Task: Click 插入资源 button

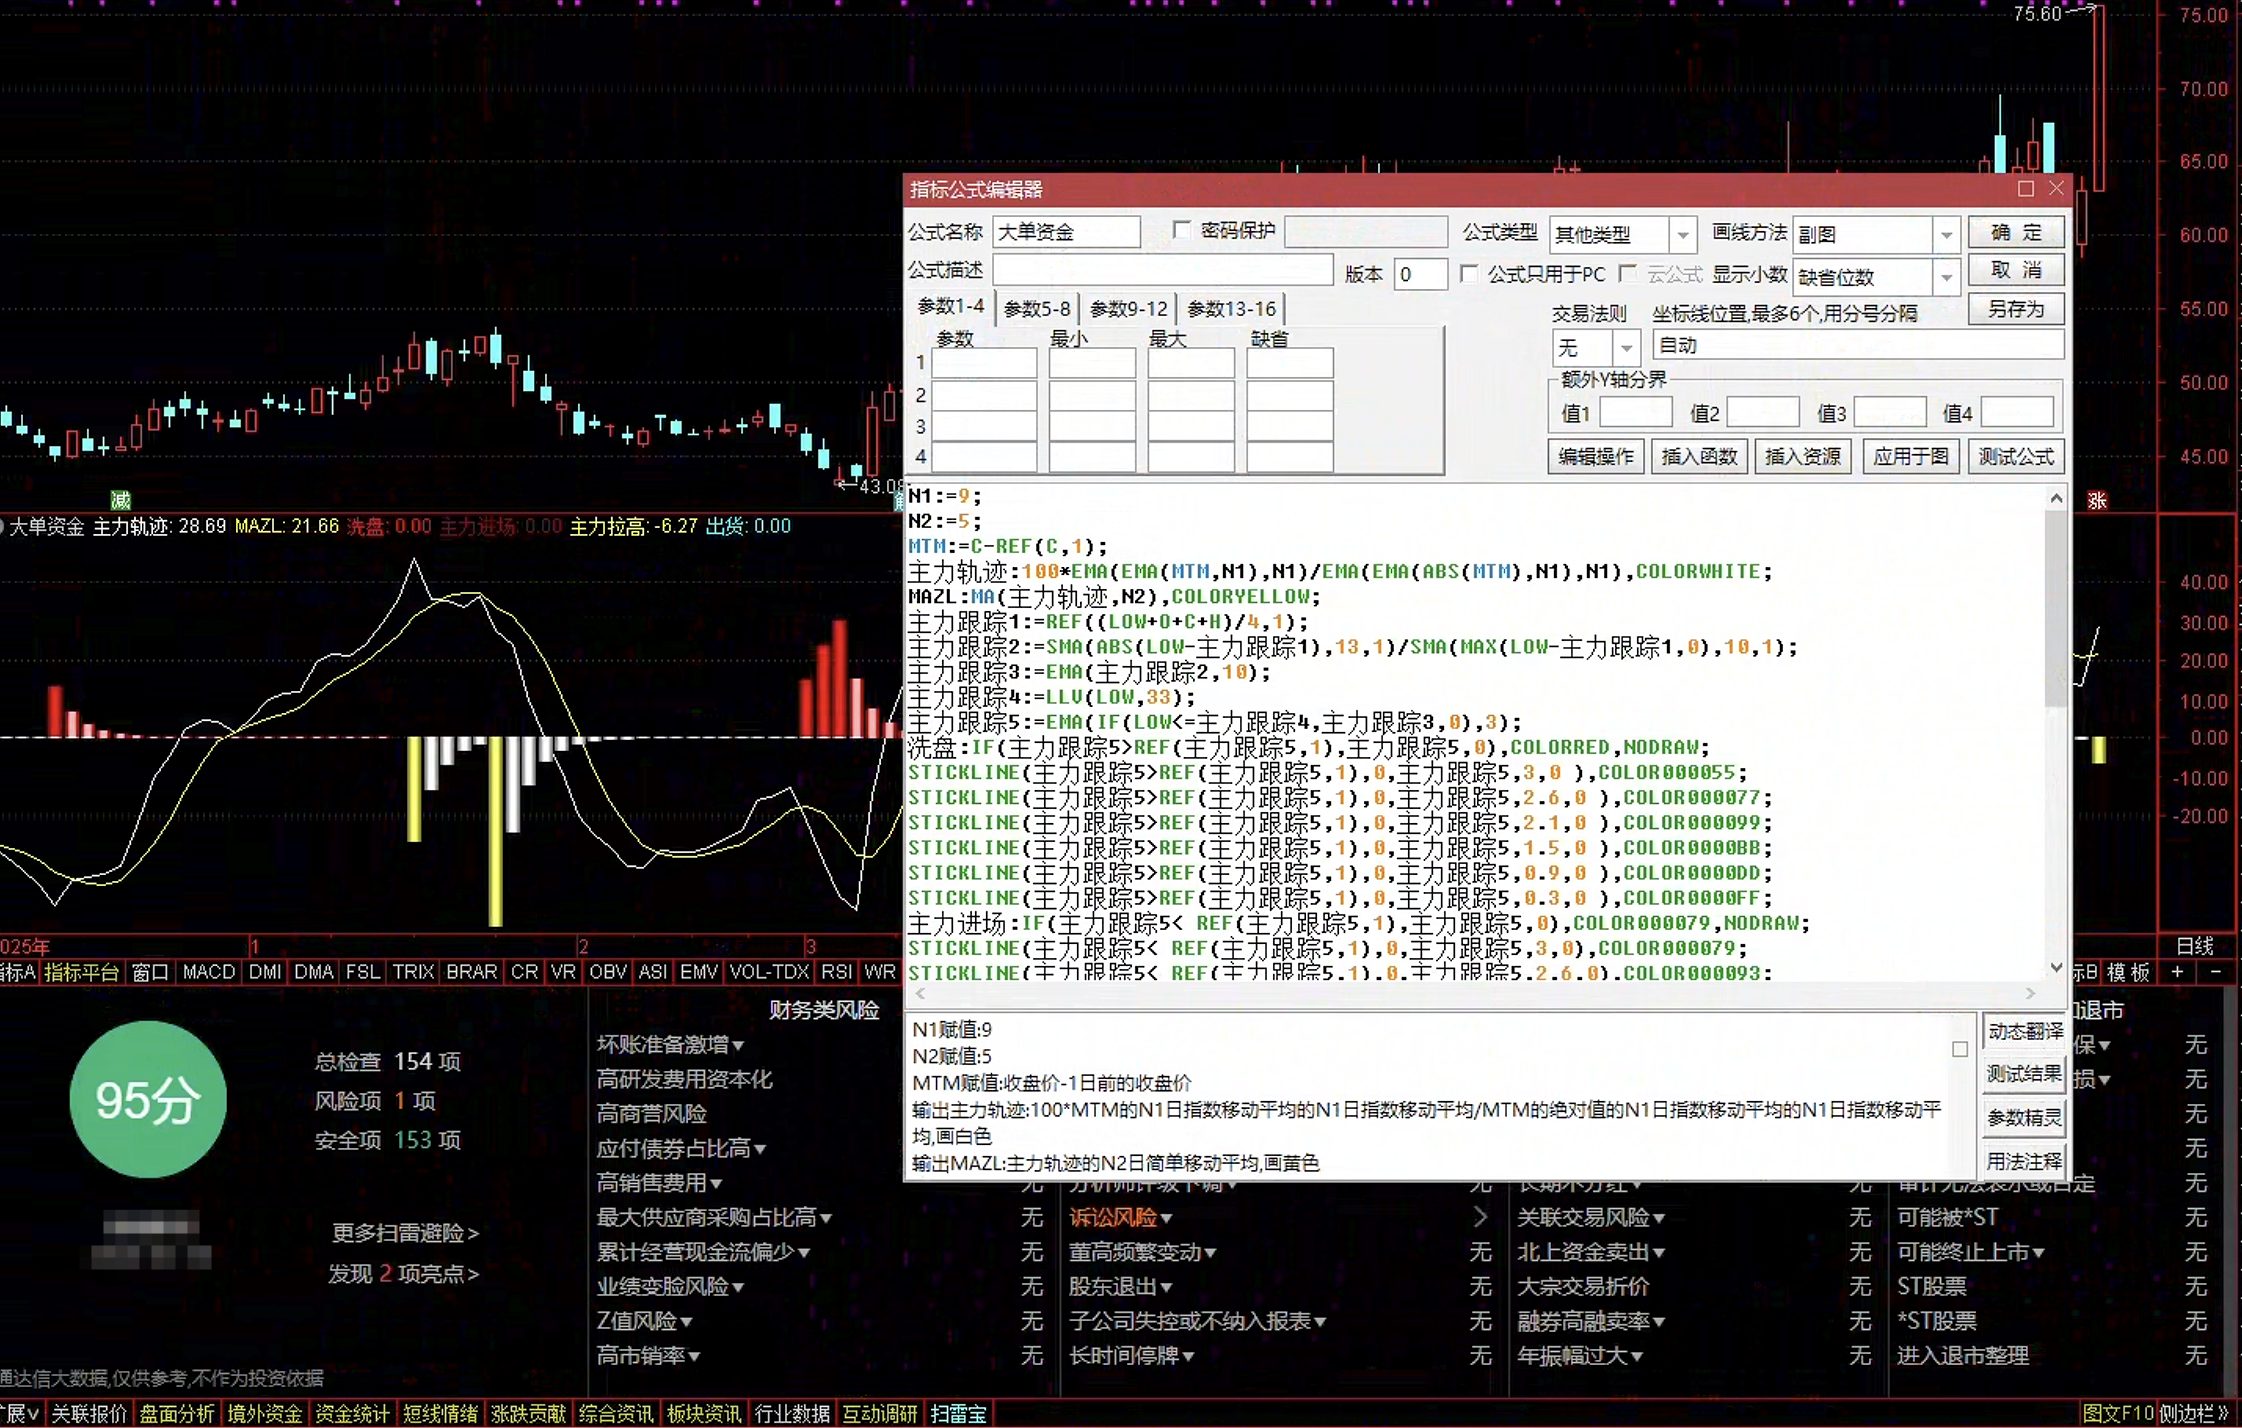Action: coord(1802,456)
